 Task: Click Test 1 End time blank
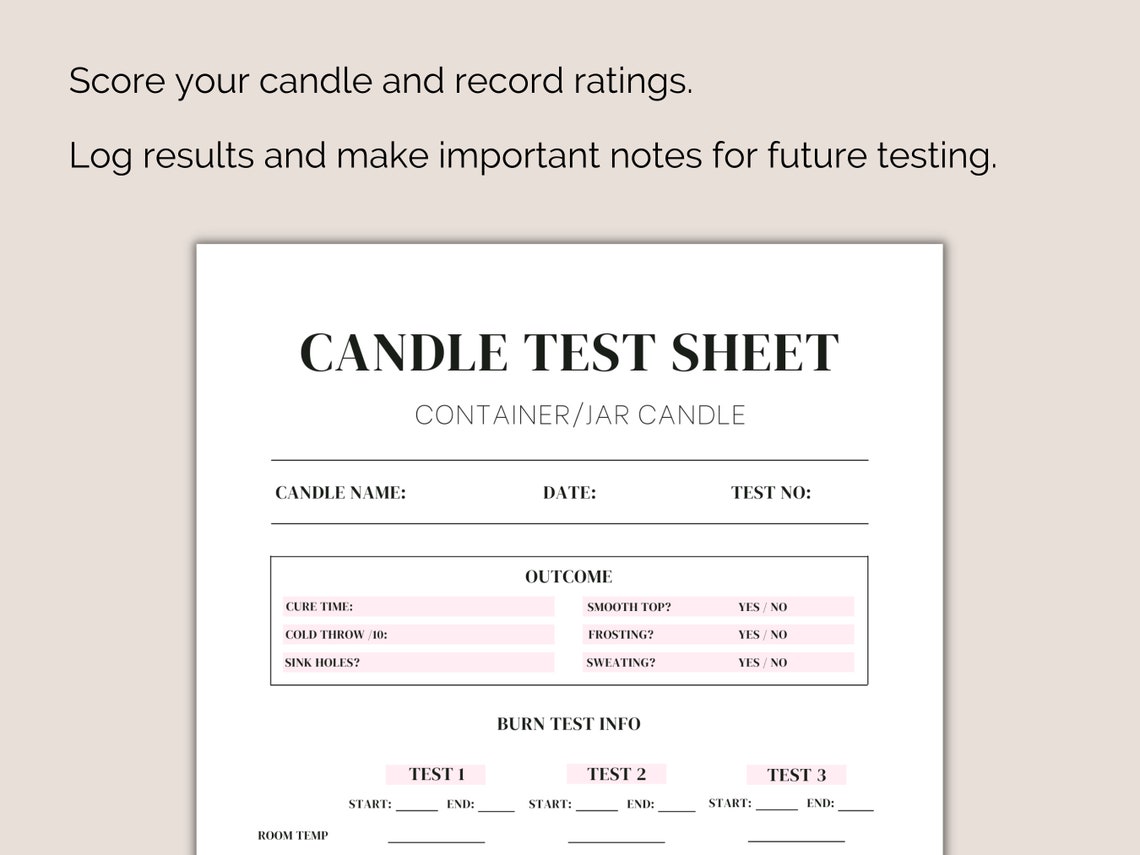click(x=496, y=806)
